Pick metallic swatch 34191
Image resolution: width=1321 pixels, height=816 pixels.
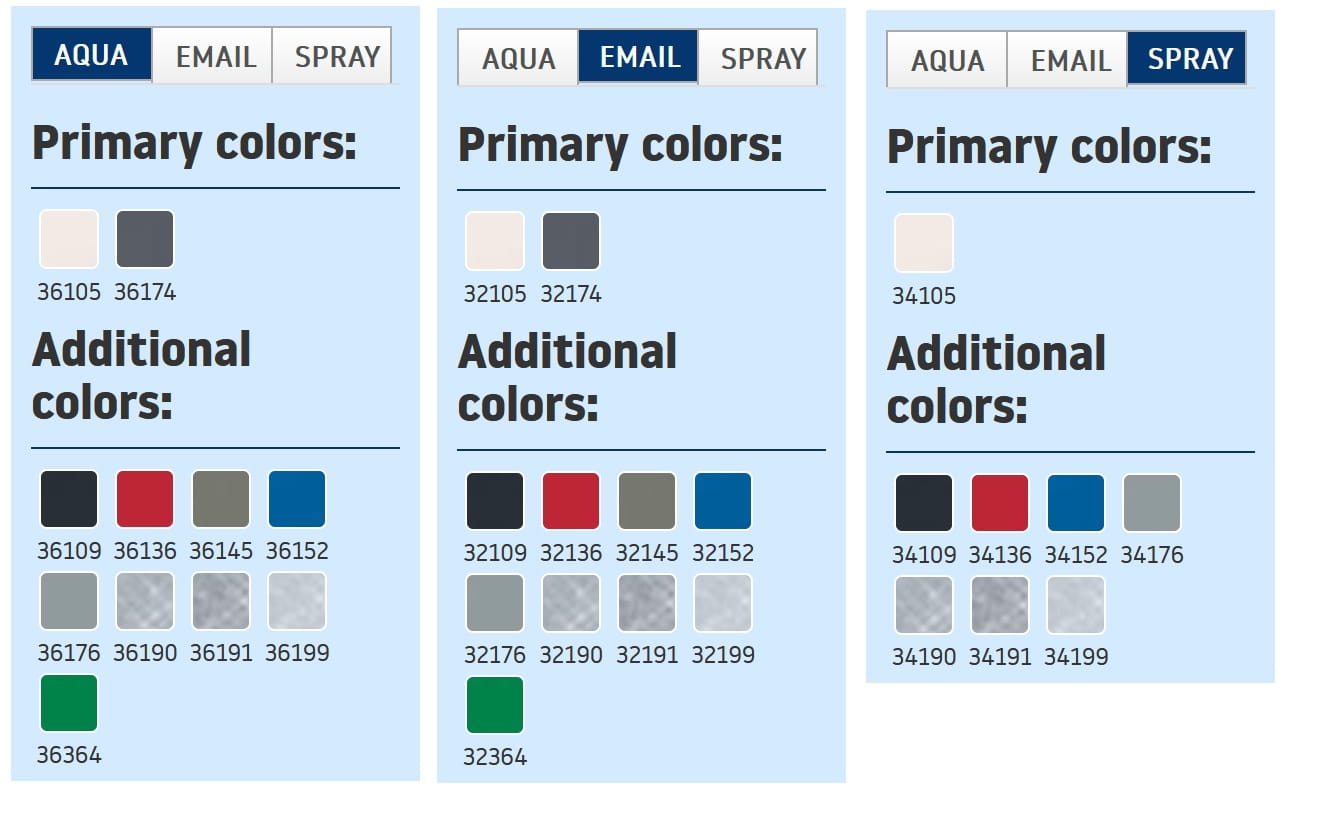click(1000, 605)
